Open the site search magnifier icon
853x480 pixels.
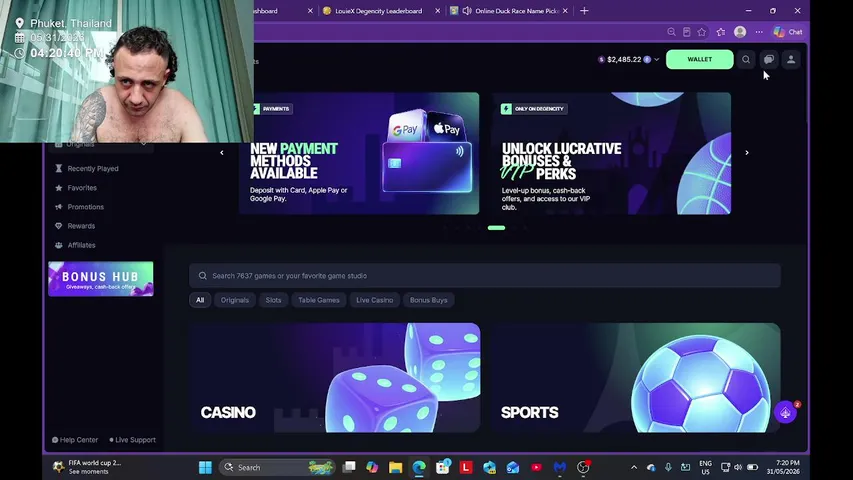tap(746, 59)
